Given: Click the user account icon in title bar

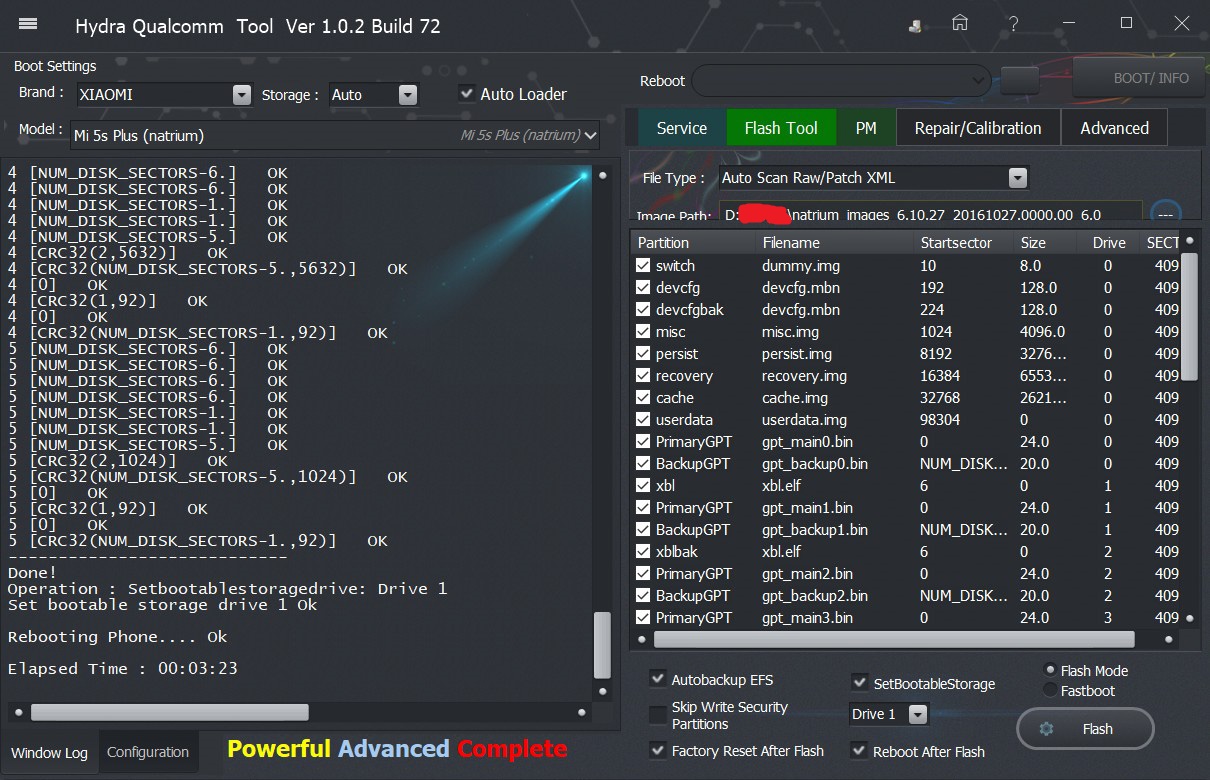Looking at the screenshot, I should 917,25.
